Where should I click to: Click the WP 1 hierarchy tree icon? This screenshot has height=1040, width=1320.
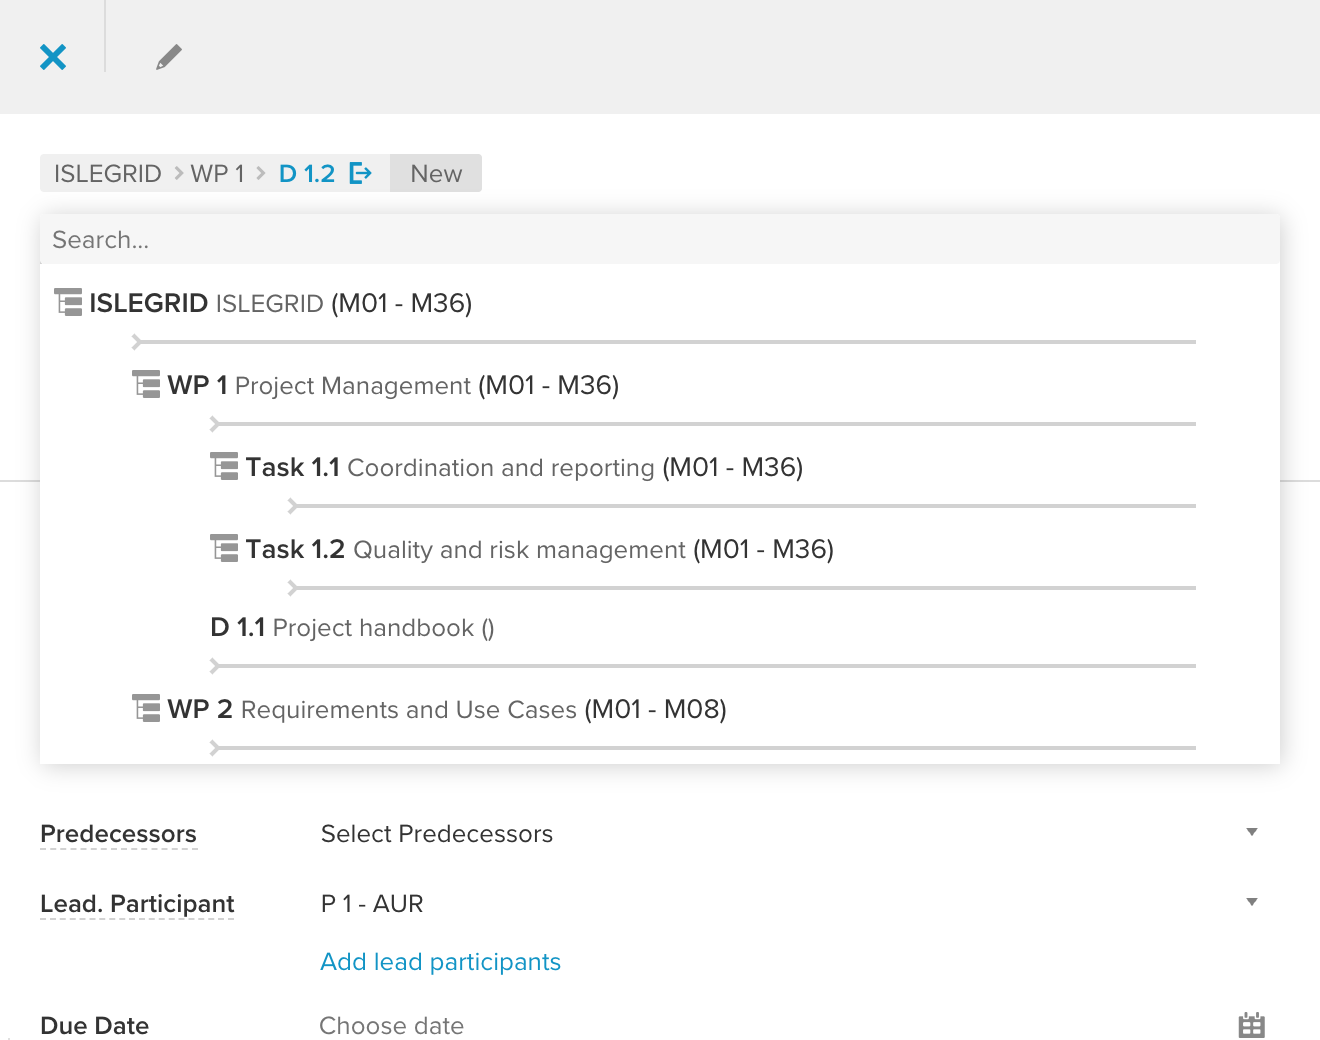(146, 384)
